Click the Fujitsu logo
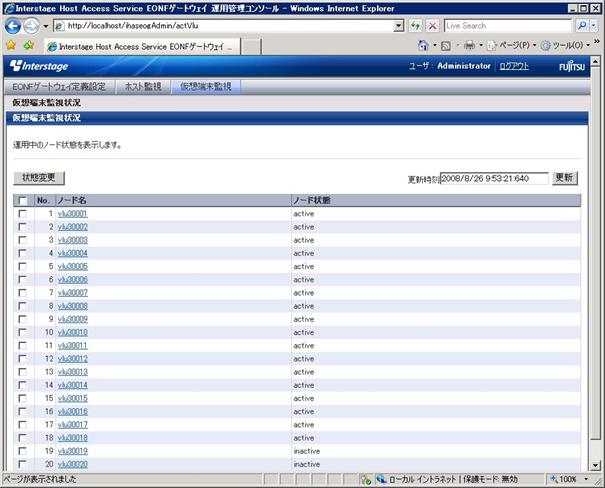This screenshot has height=488, width=605. [572, 66]
